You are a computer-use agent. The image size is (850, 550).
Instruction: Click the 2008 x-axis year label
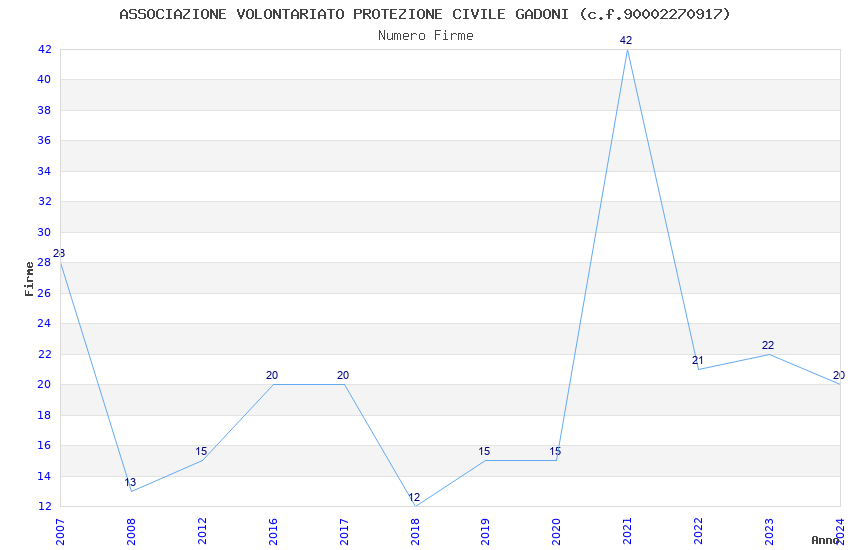click(131, 532)
